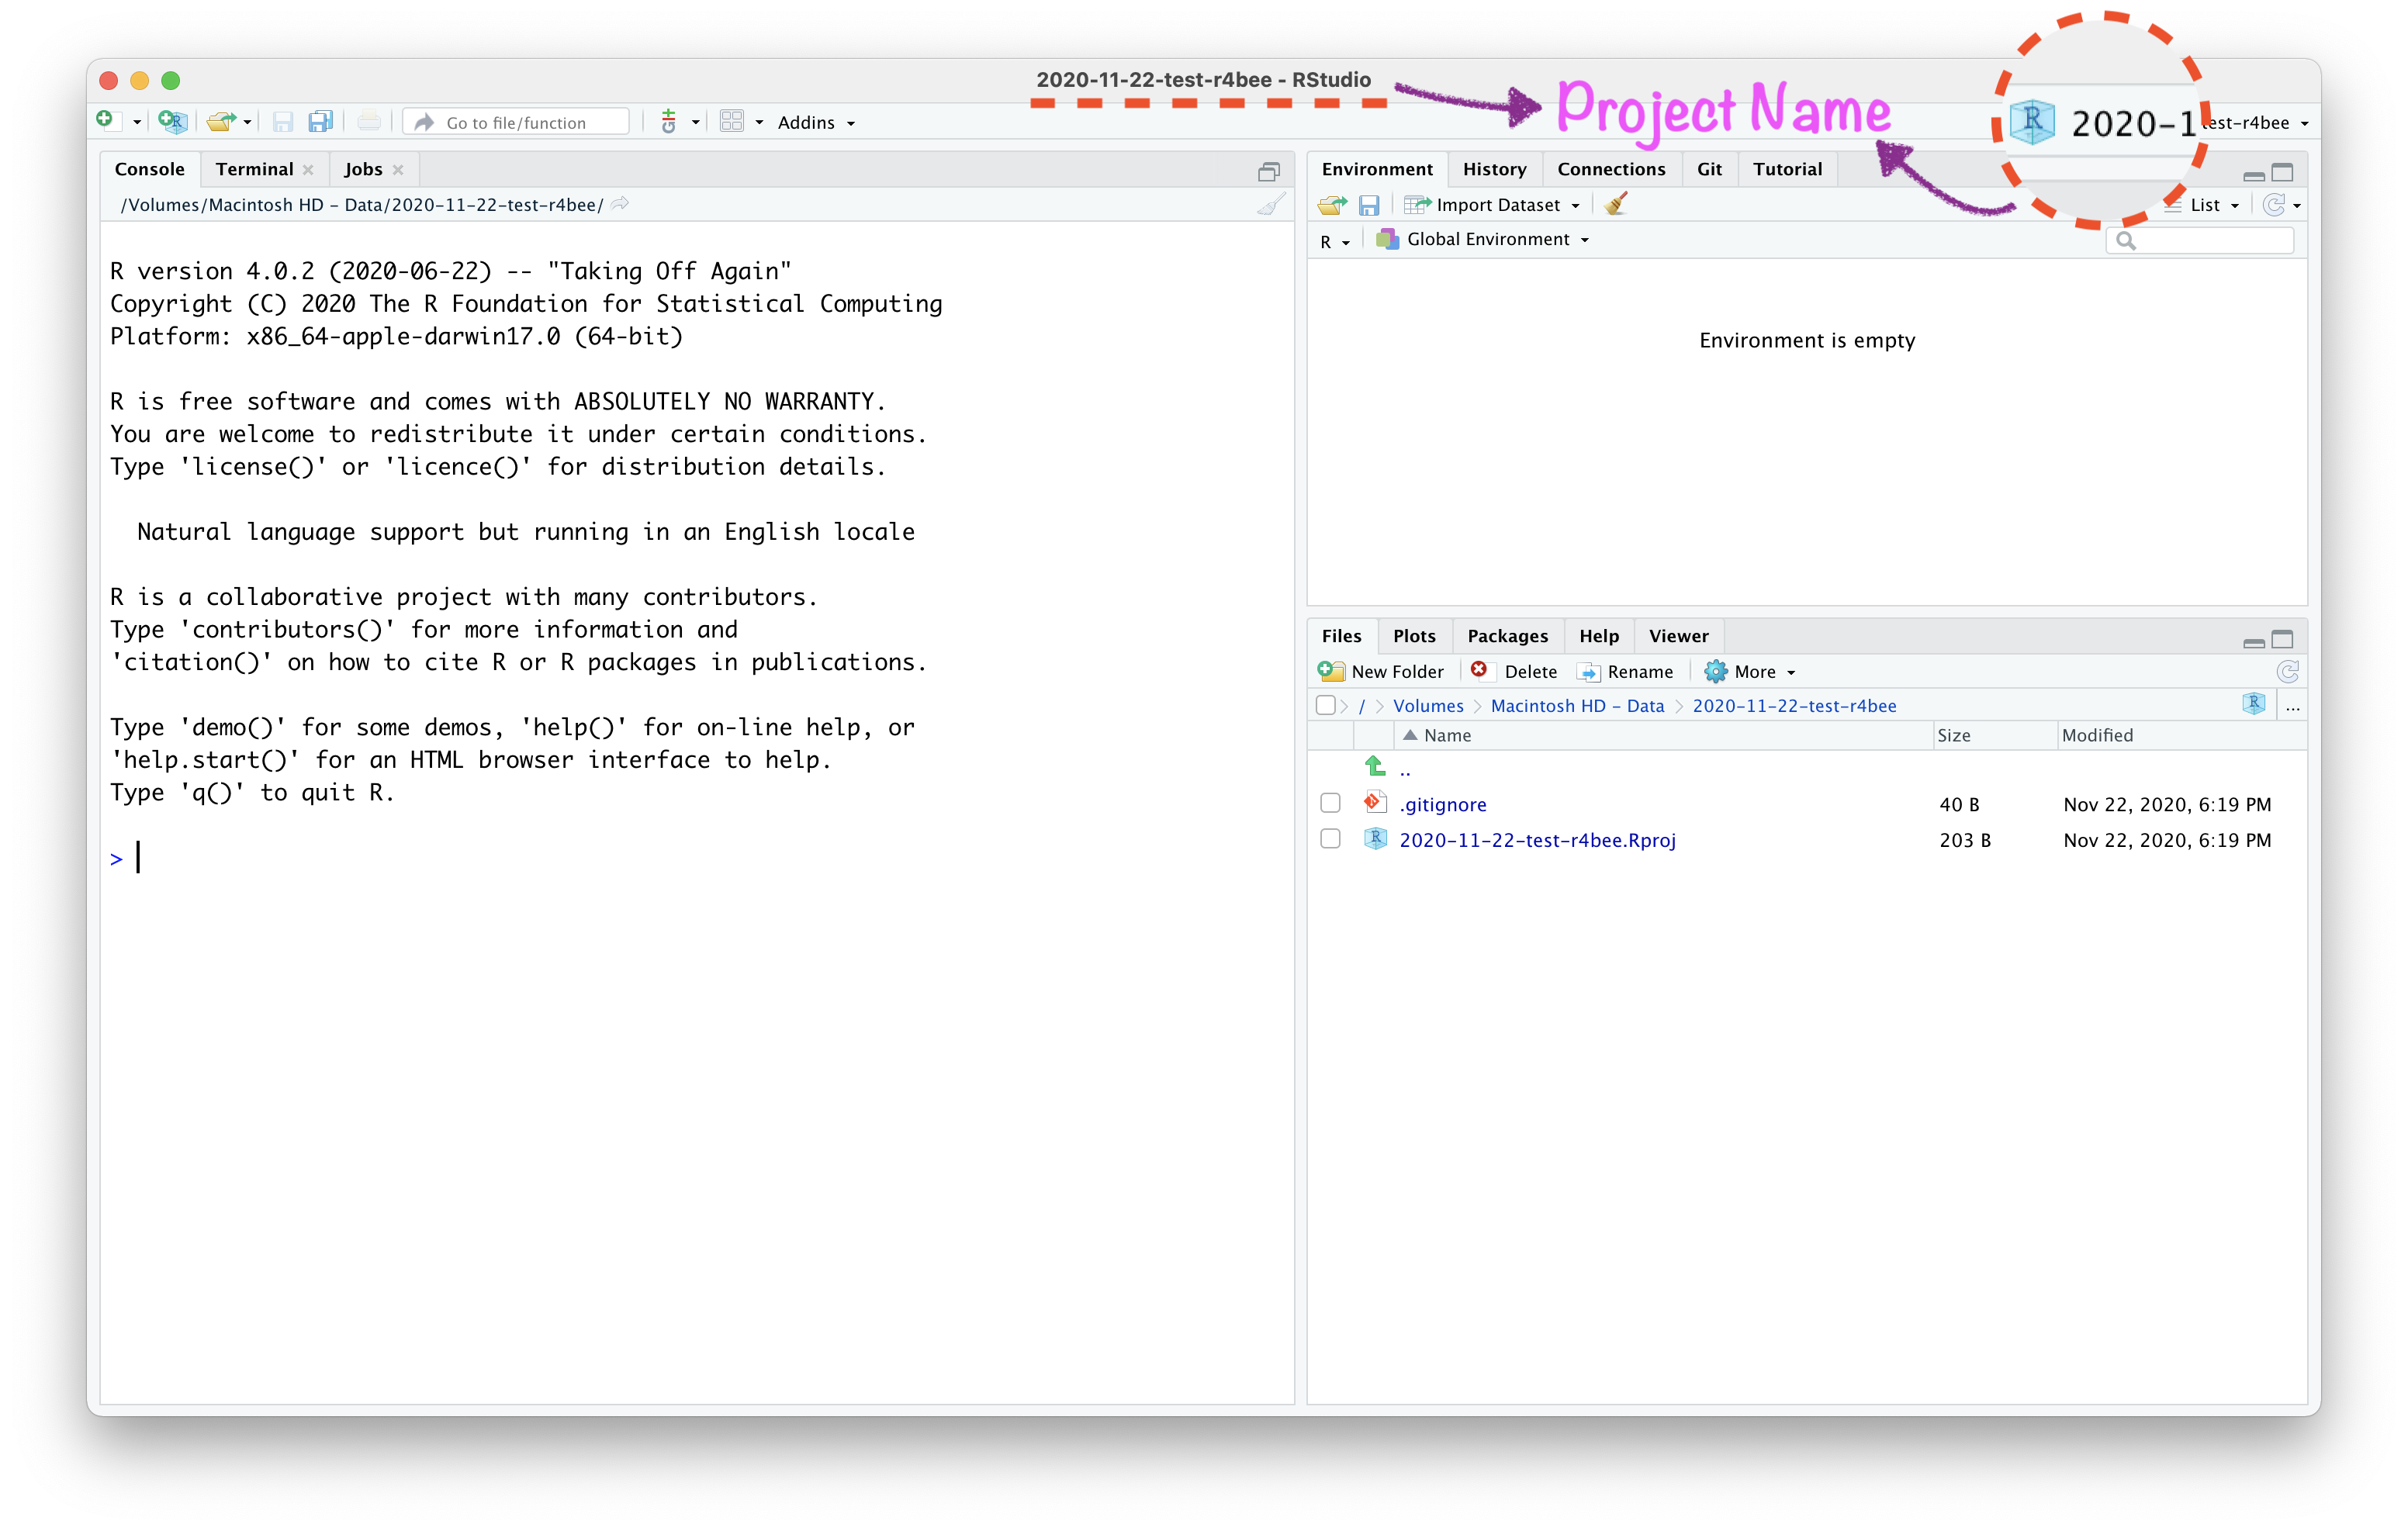Click the refresh file listing icon
Image resolution: width=2408 pixels, height=1531 pixels.
(x=2287, y=672)
